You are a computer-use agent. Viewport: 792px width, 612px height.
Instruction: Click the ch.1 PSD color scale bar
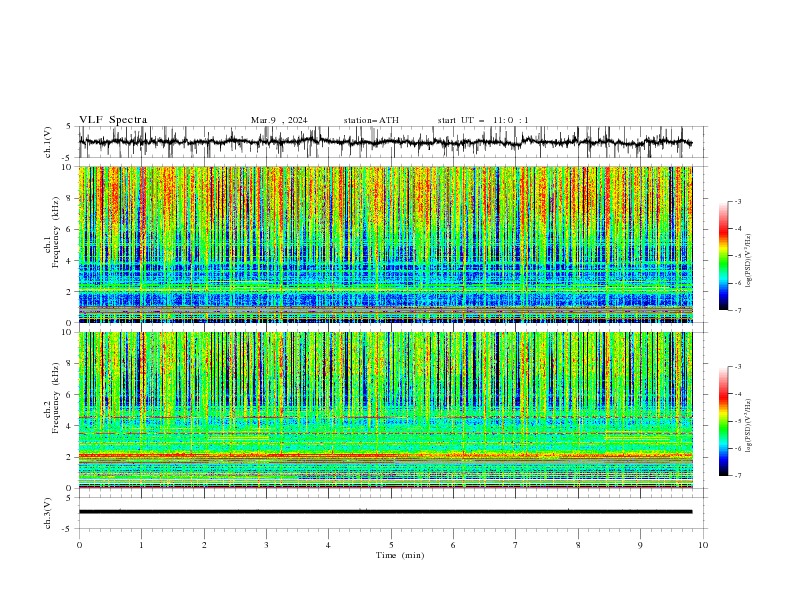pyautogui.click(x=724, y=256)
